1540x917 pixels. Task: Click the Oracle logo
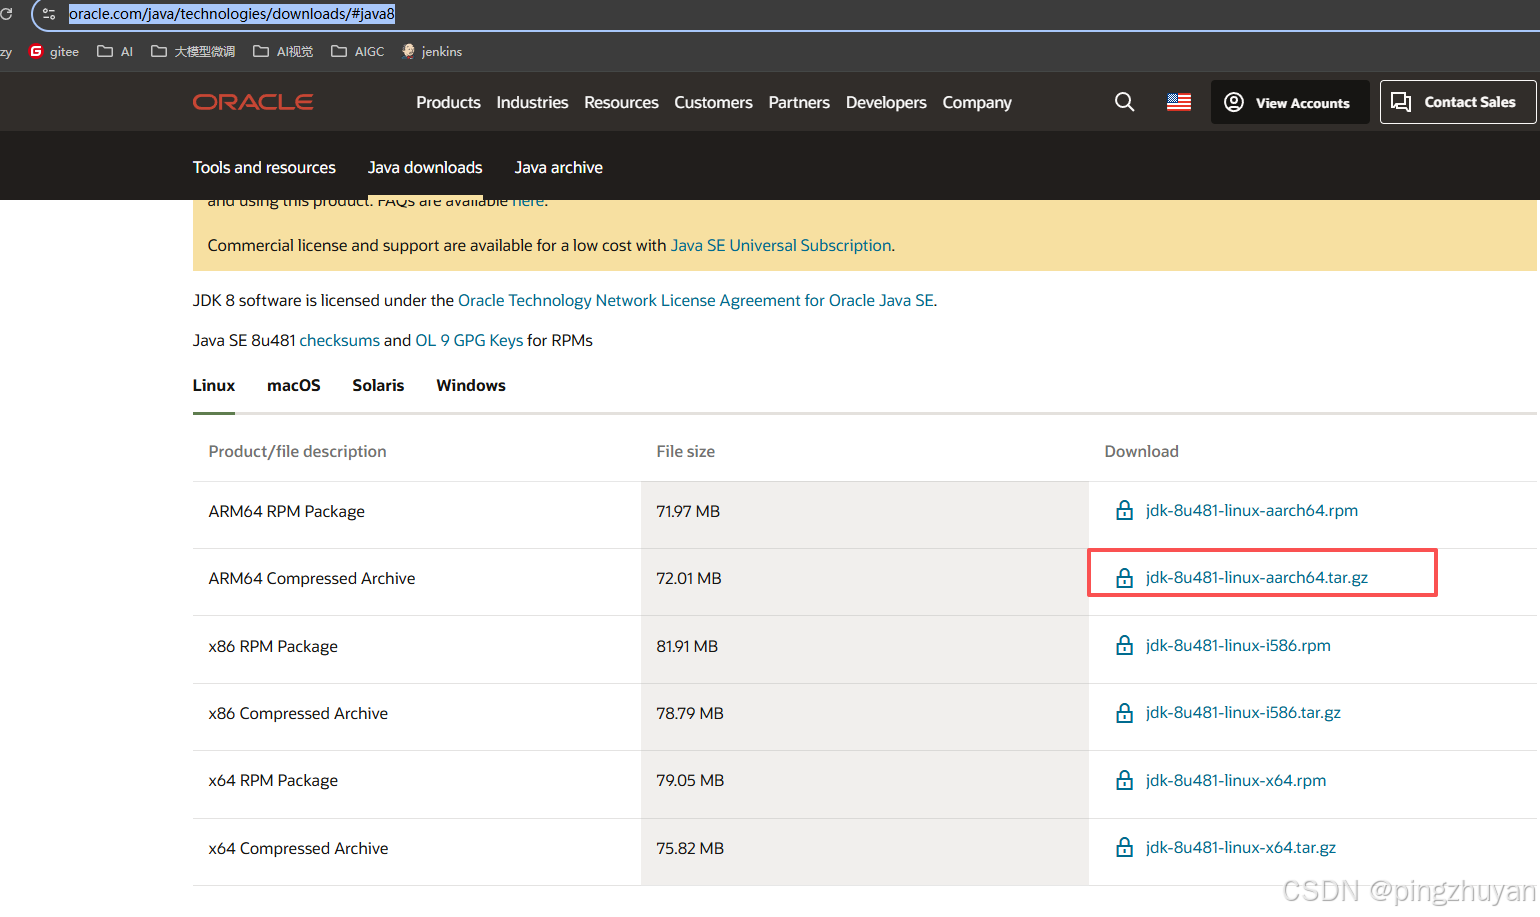tap(253, 102)
